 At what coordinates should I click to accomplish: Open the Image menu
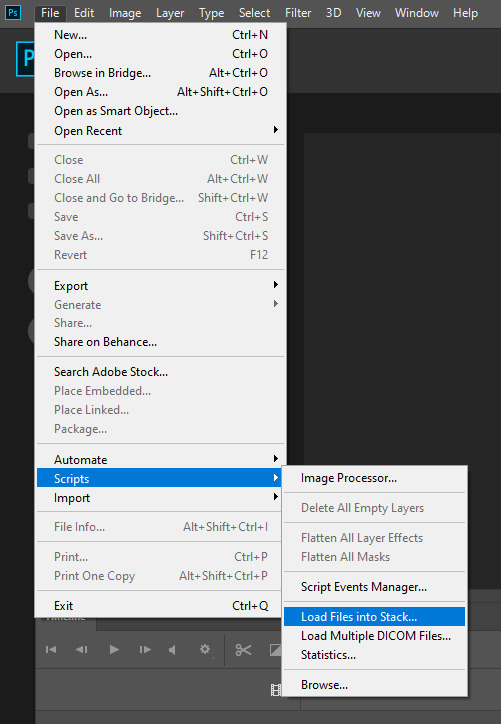(x=125, y=13)
